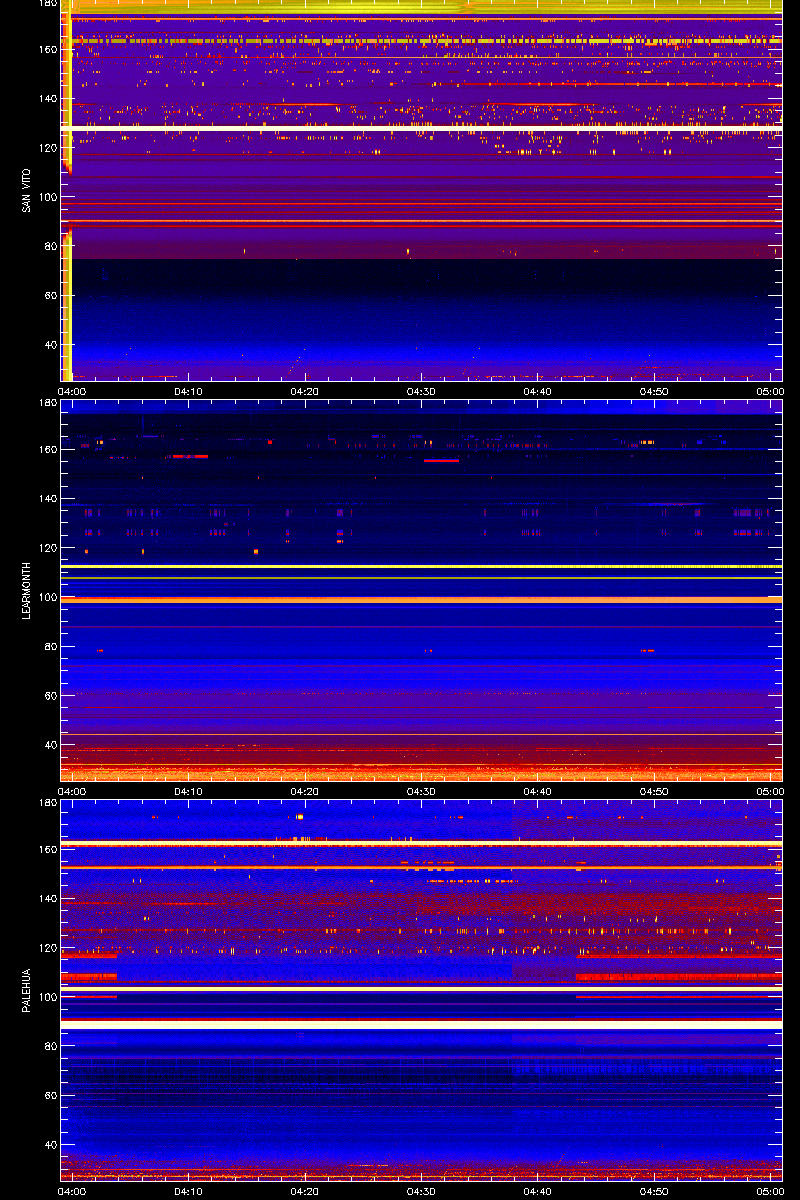Click 04:20 time label under Palehua panel
The height and width of the screenshot is (1200, 800).
(x=305, y=1191)
